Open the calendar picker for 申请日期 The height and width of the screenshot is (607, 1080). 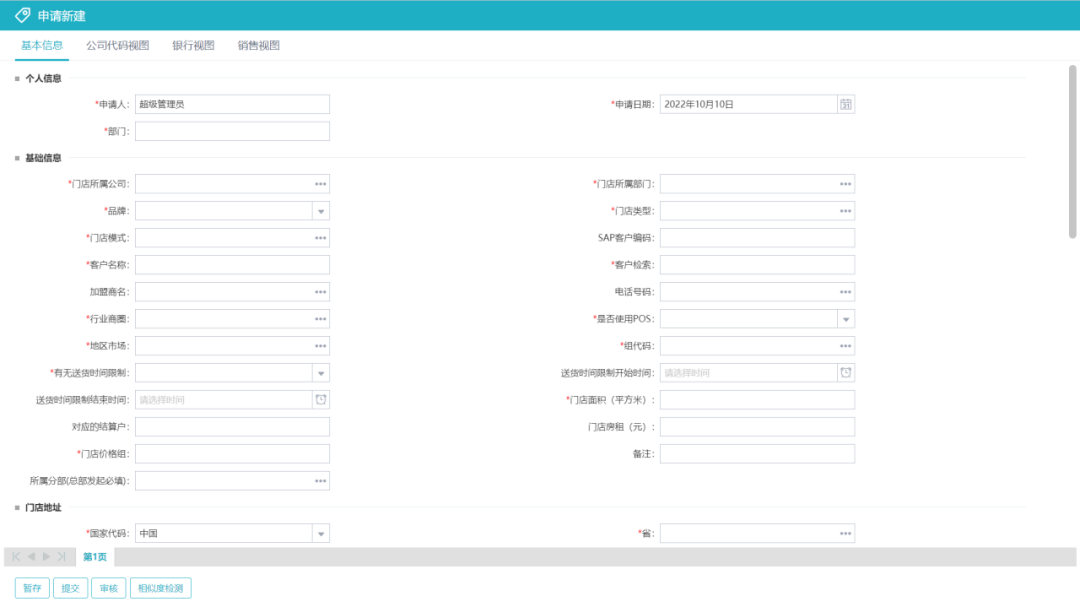coord(846,104)
